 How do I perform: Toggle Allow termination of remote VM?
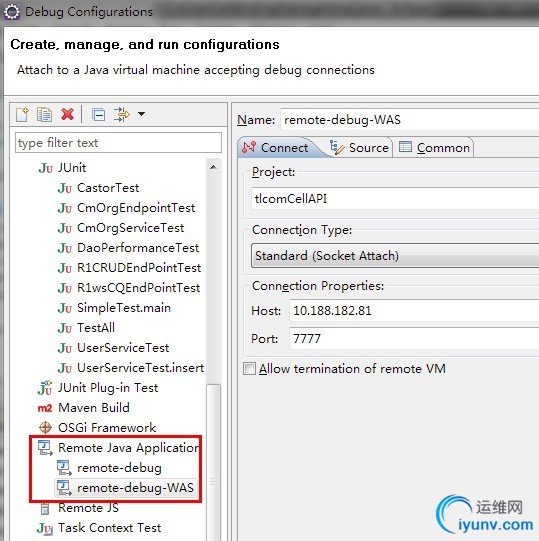click(249, 368)
